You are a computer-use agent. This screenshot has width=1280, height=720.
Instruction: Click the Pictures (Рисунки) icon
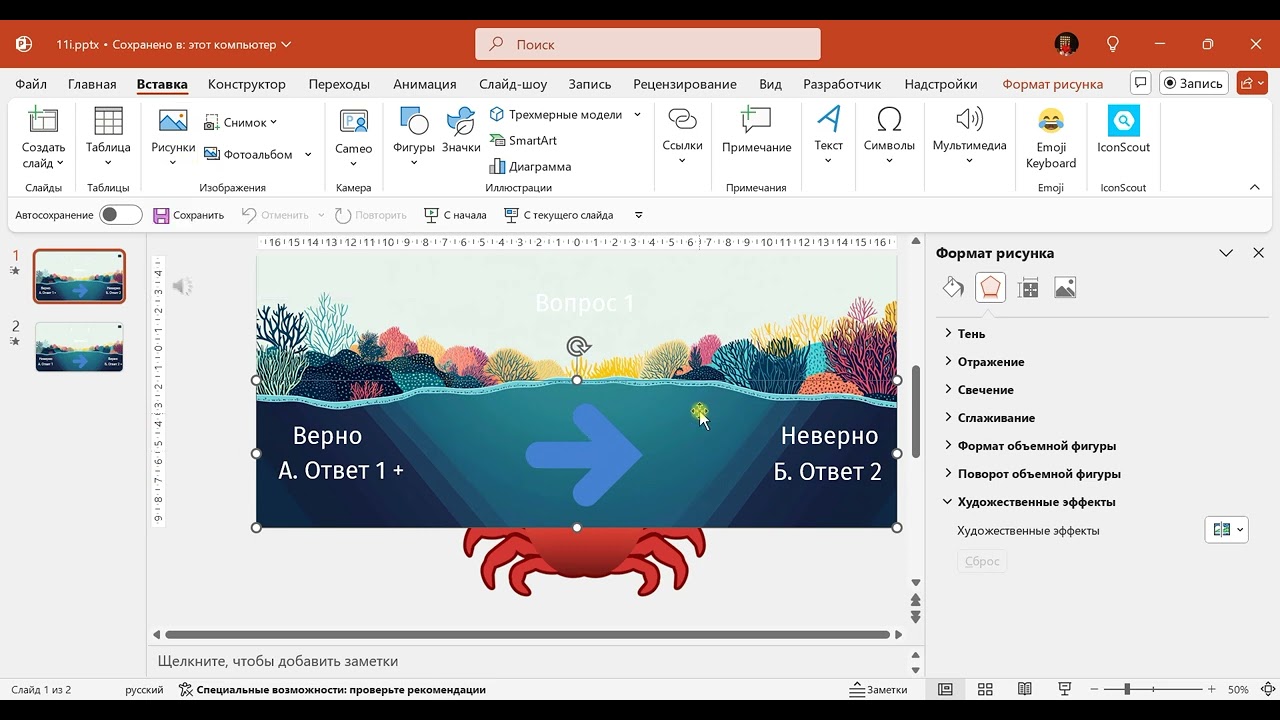click(173, 121)
